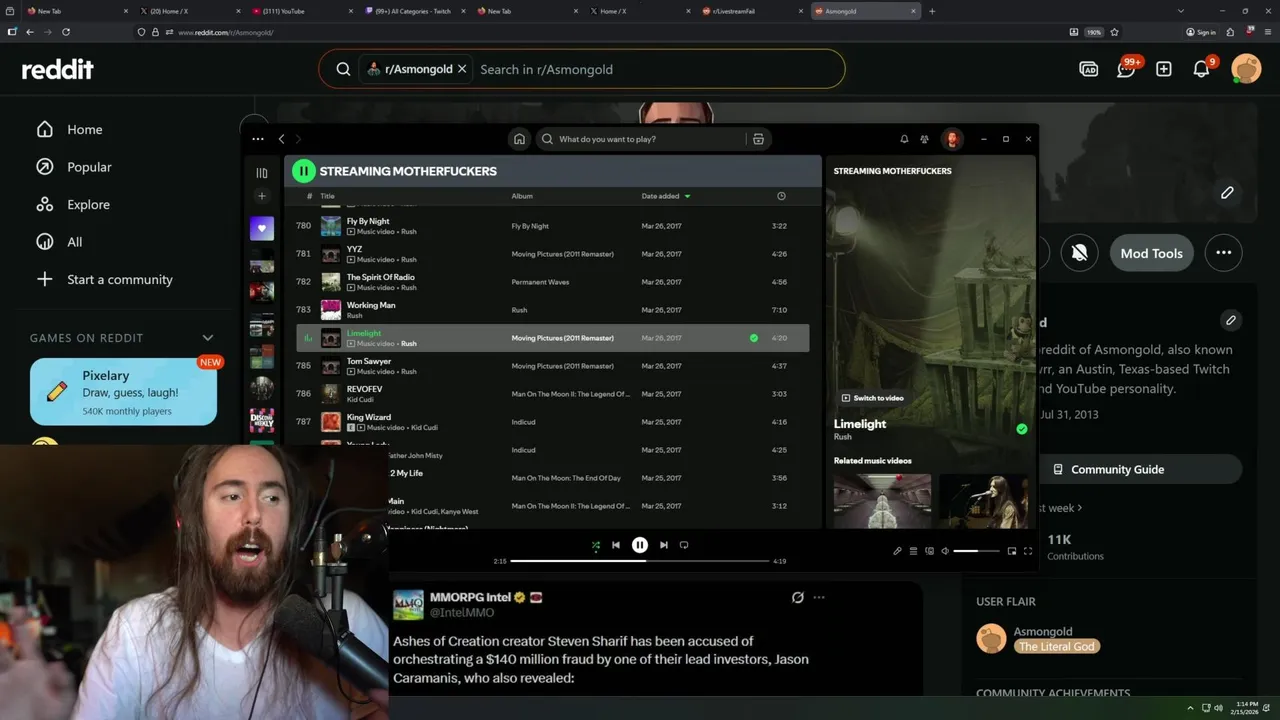
Task: Enter Spotify full screen mode
Action: pos(1028,551)
